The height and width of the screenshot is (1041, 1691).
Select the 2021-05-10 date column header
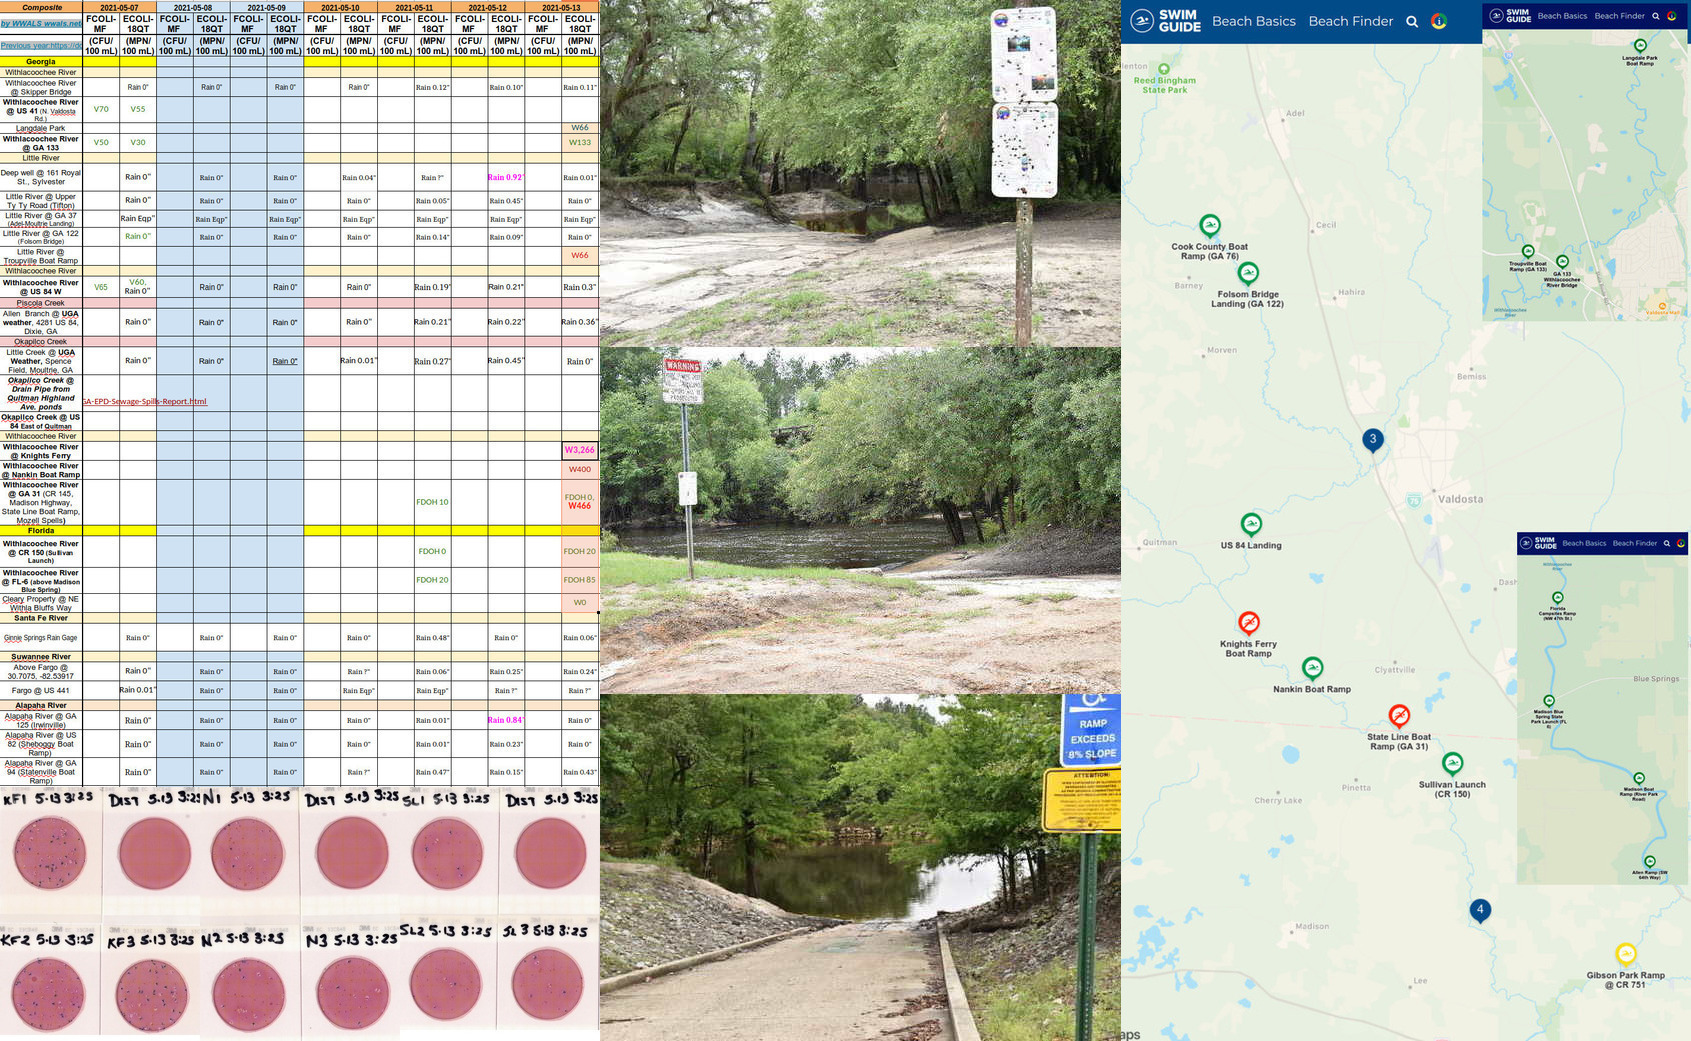click(340, 7)
